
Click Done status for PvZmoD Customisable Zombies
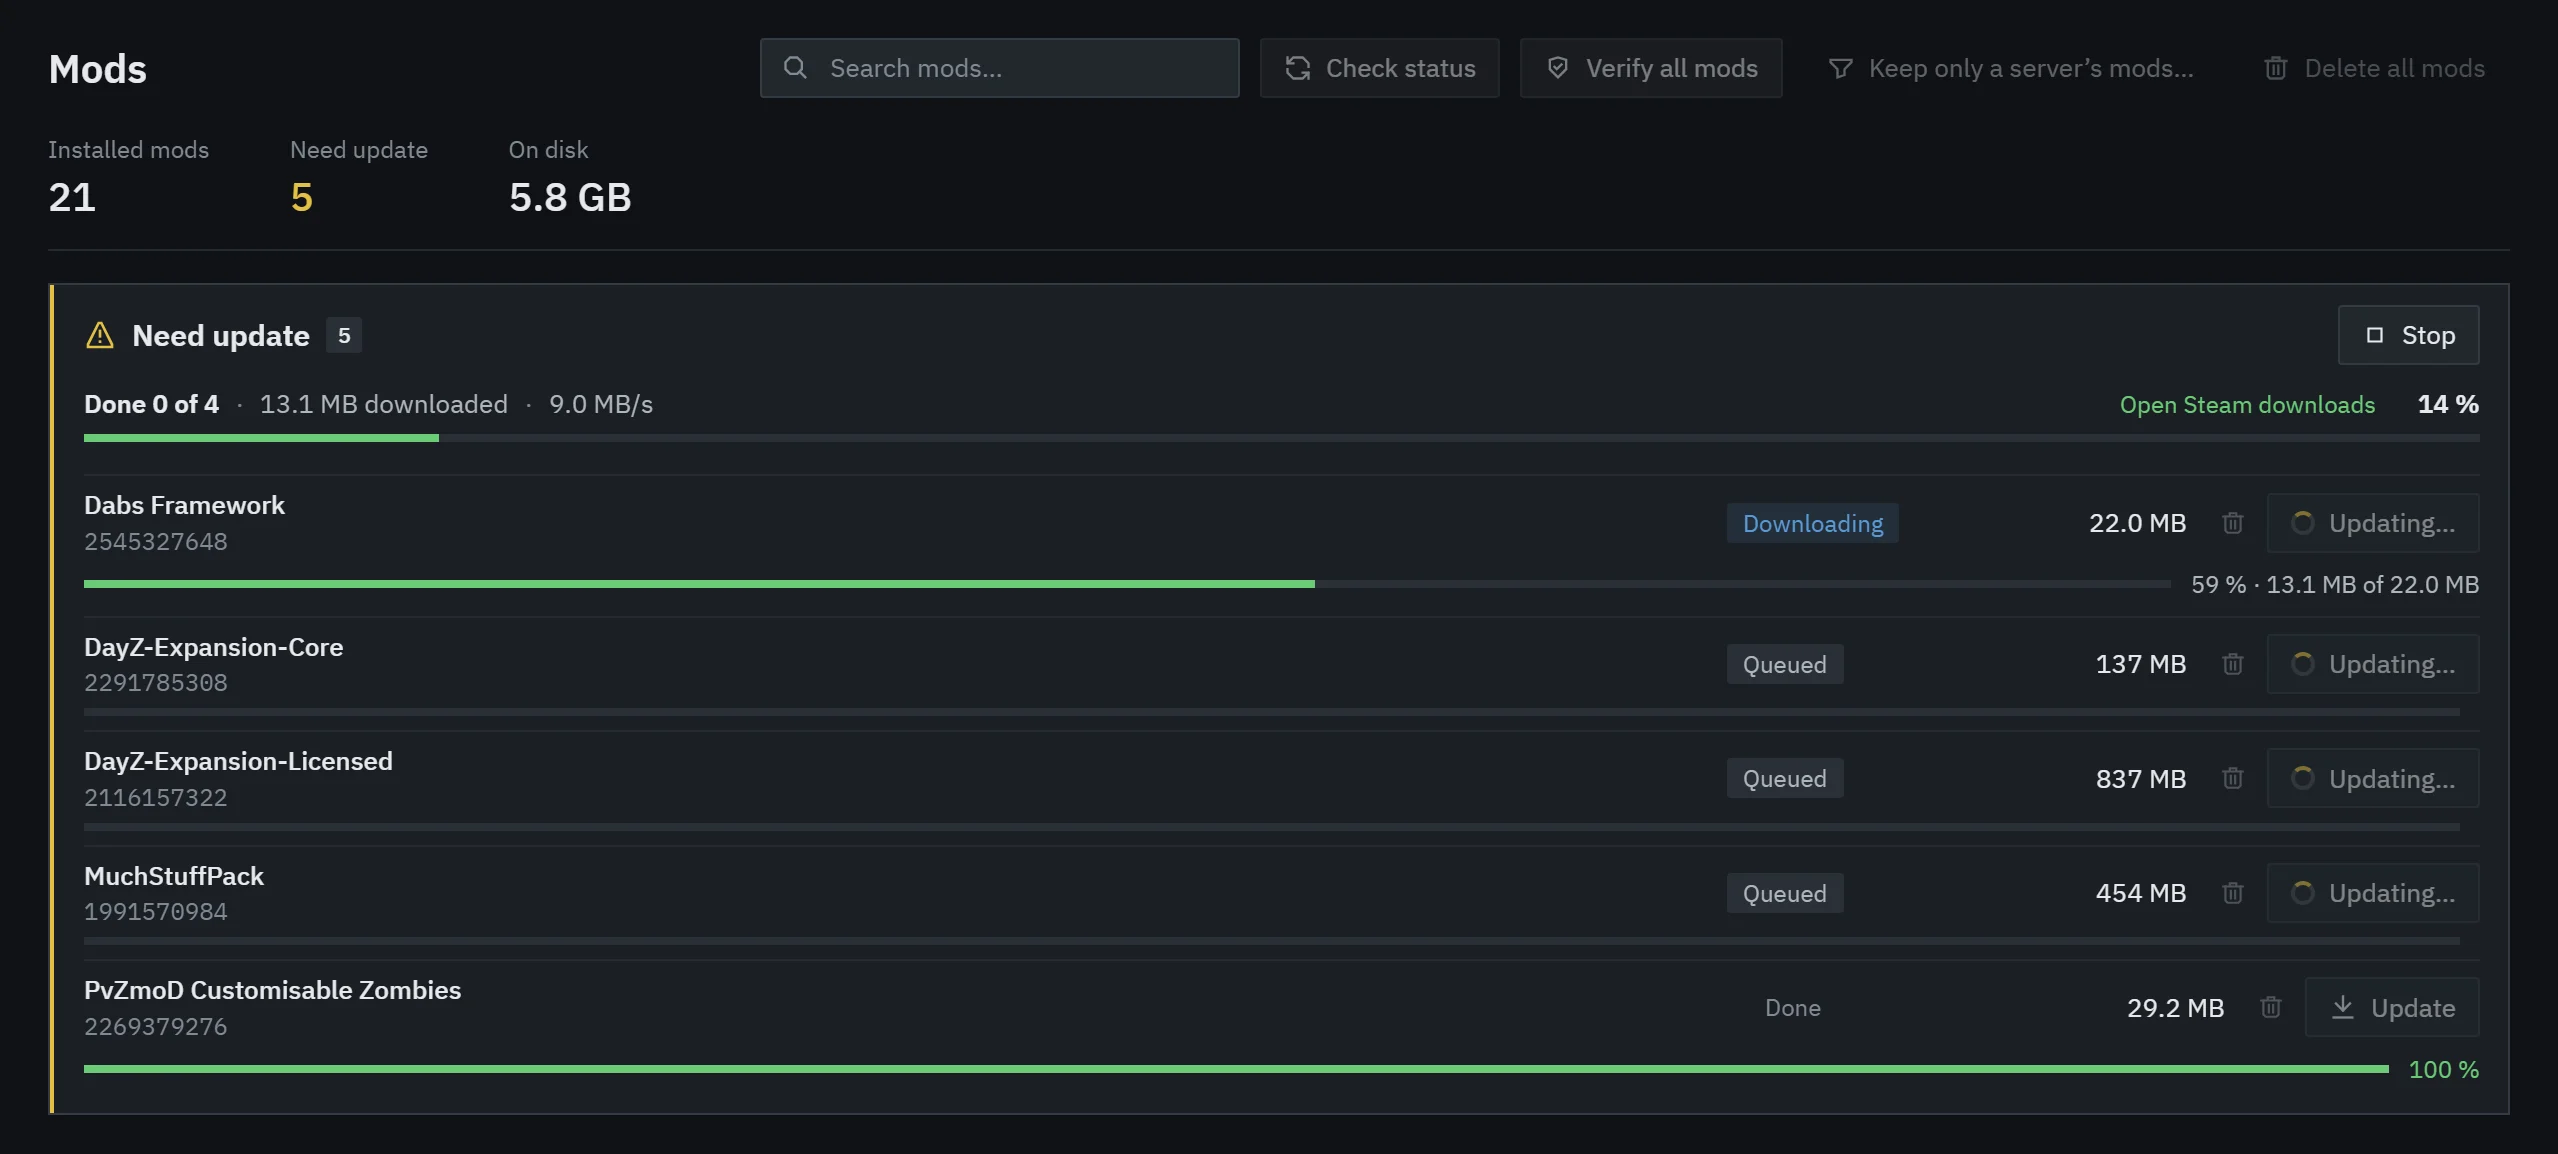tap(1792, 1007)
